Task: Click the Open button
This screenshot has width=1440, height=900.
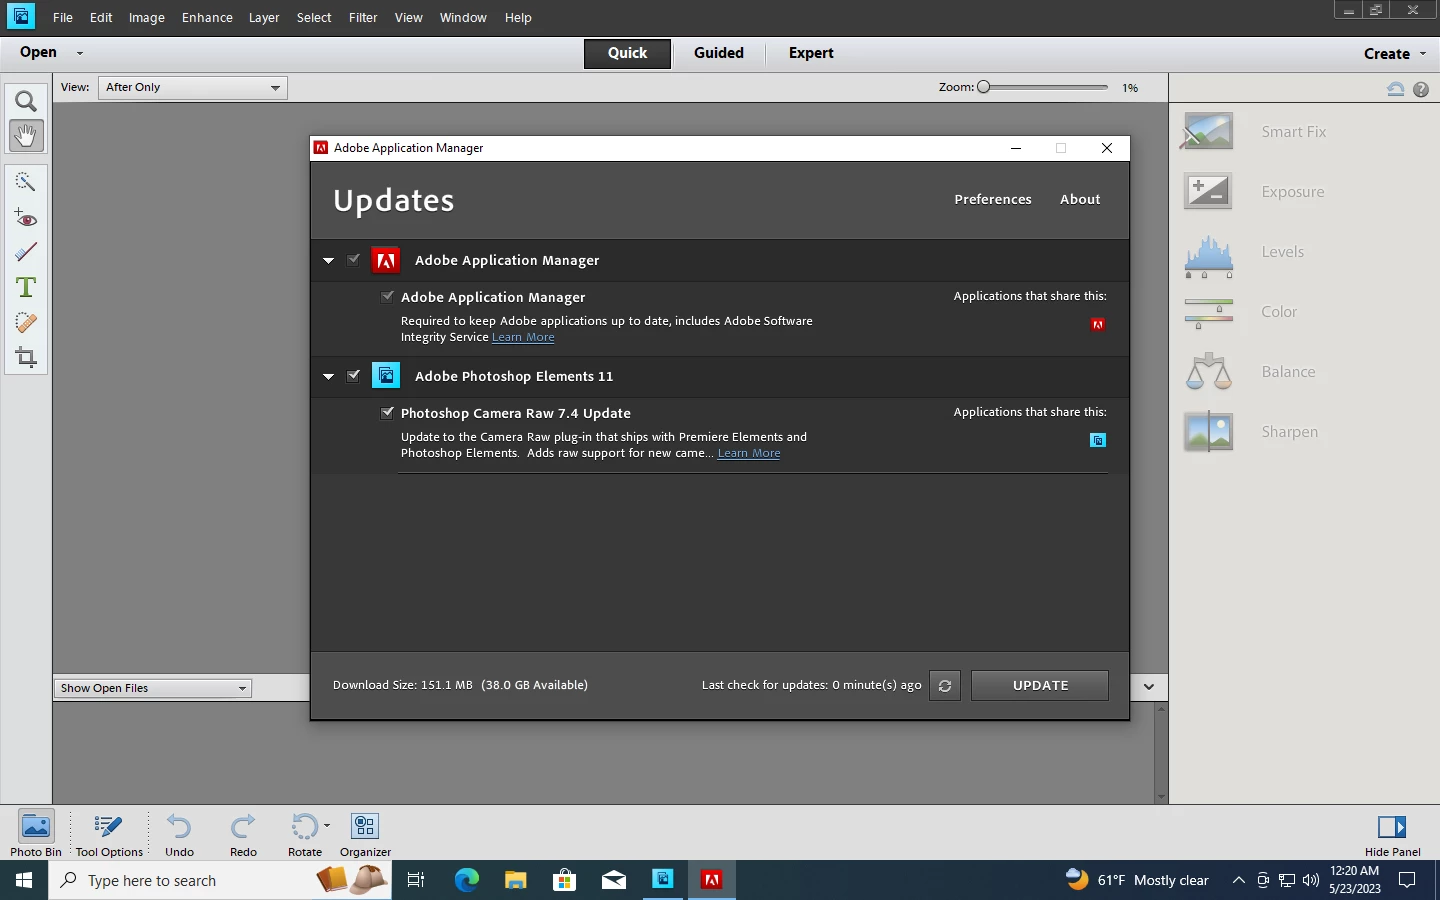Action: [38, 52]
